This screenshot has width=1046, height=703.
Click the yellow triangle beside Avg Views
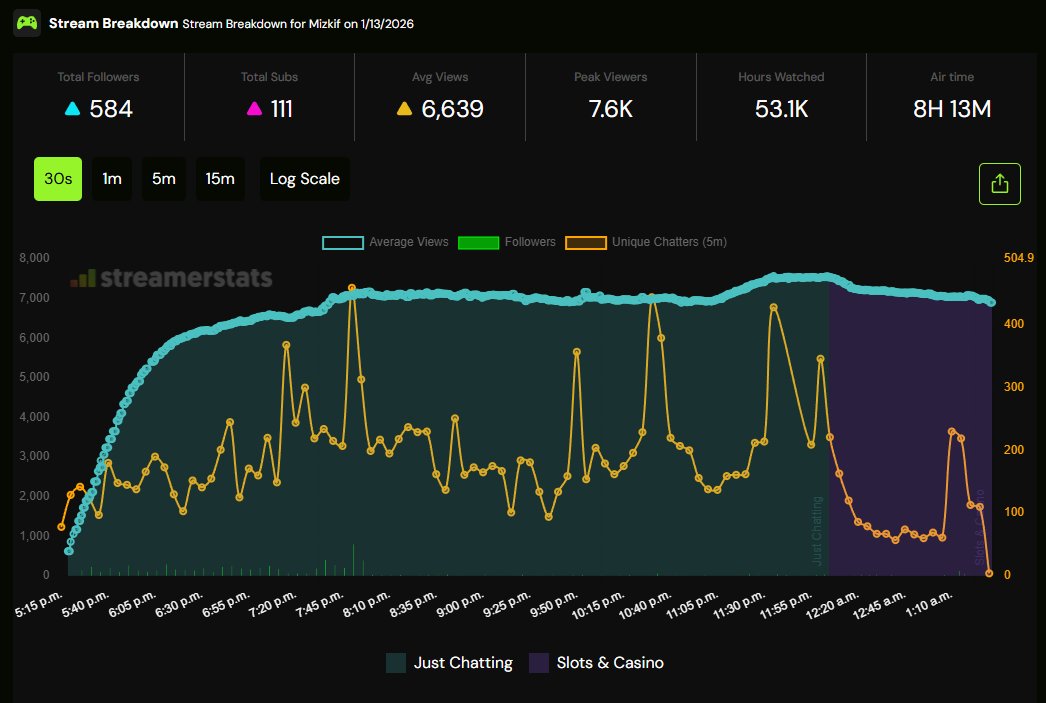click(404, 109)
